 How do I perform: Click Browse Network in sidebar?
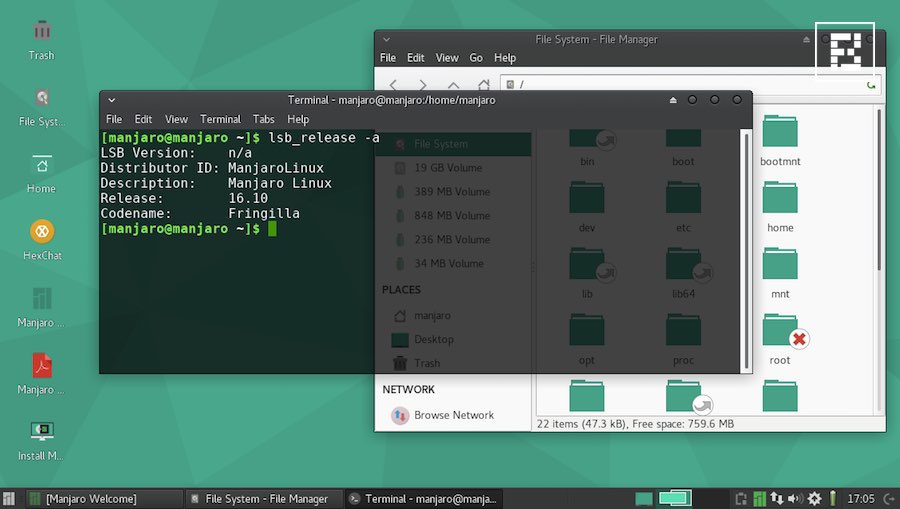tap(453, 415)
